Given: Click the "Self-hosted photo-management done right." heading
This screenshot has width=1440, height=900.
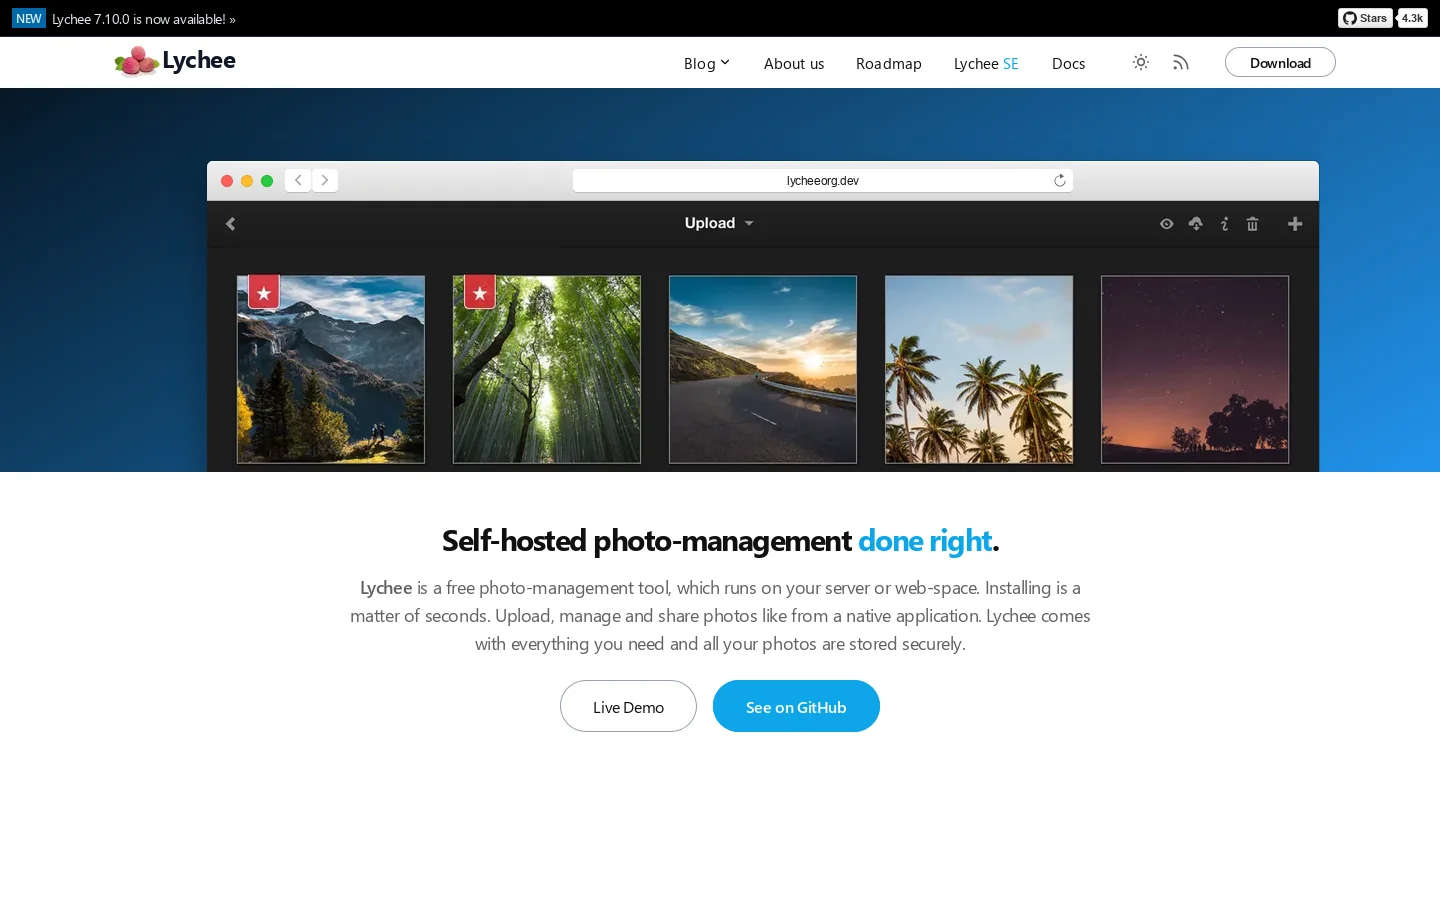Looking at the screenshot, I should 720,541.
